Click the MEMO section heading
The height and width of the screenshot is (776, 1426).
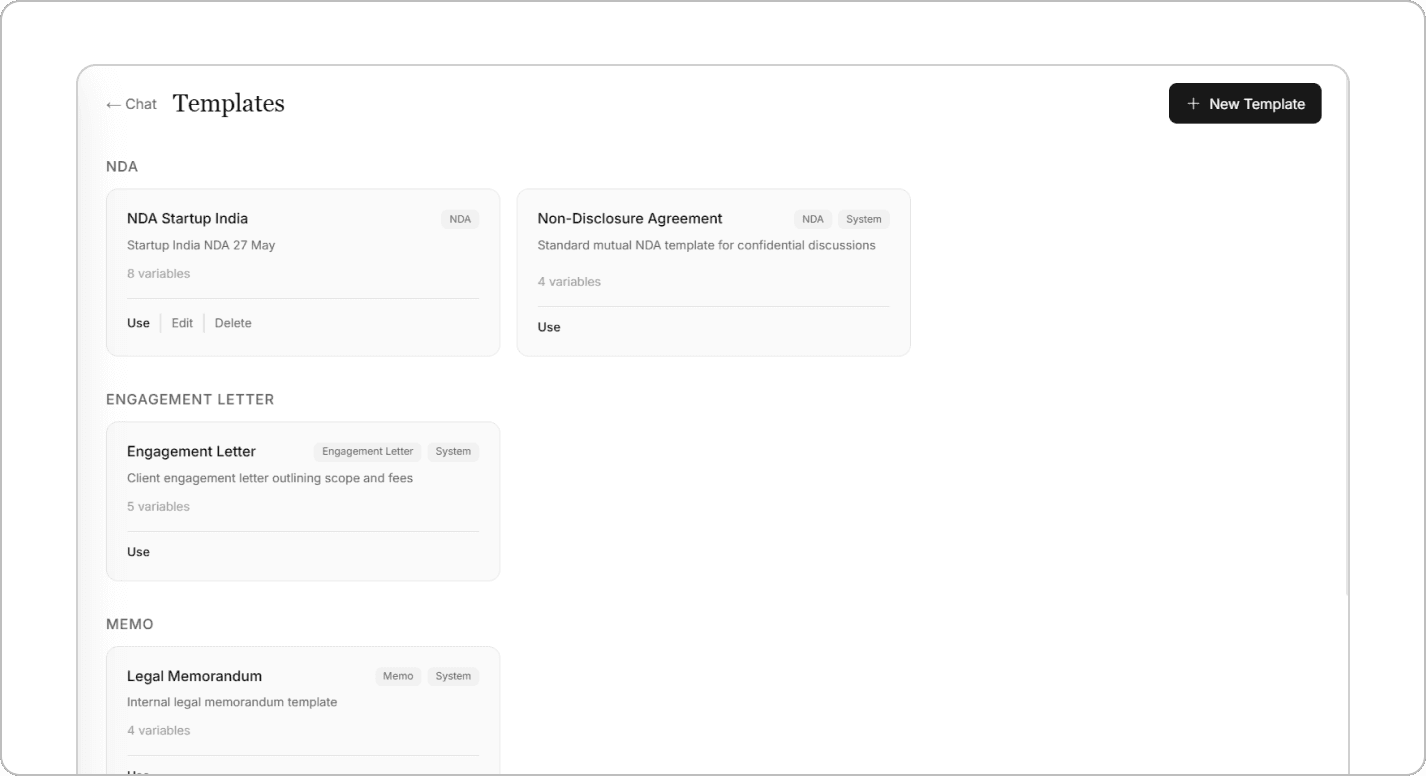130,624
